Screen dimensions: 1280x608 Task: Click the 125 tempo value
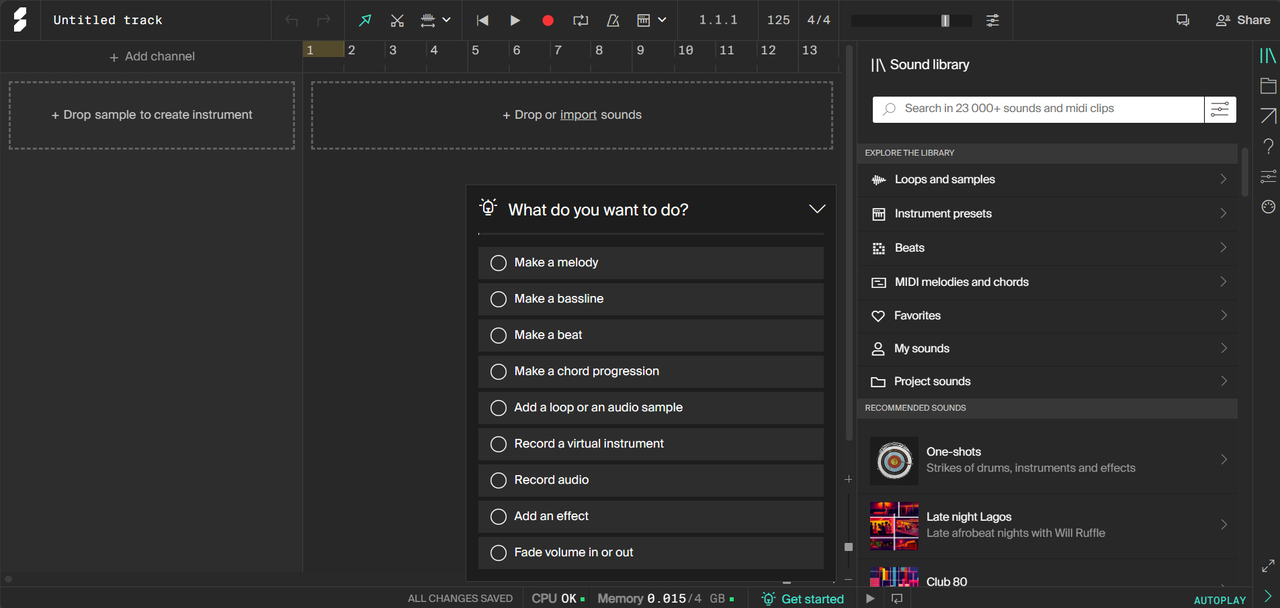click(778, 20)
